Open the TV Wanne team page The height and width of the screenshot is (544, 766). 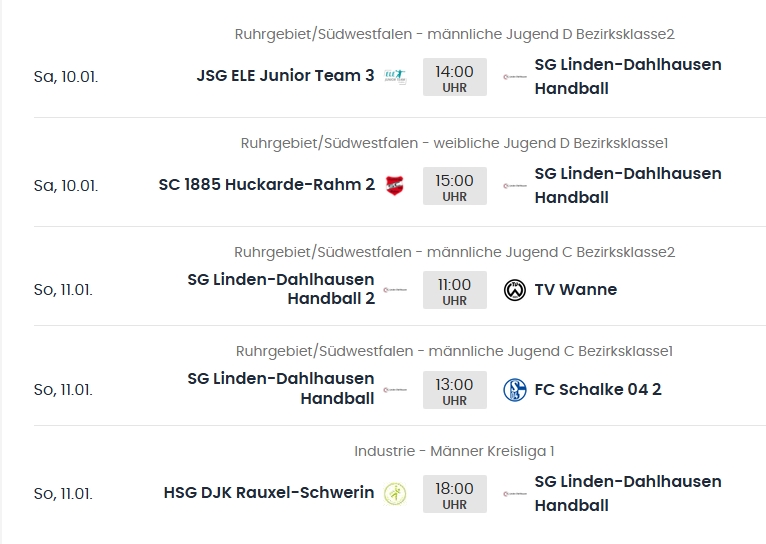pos(575,290)
